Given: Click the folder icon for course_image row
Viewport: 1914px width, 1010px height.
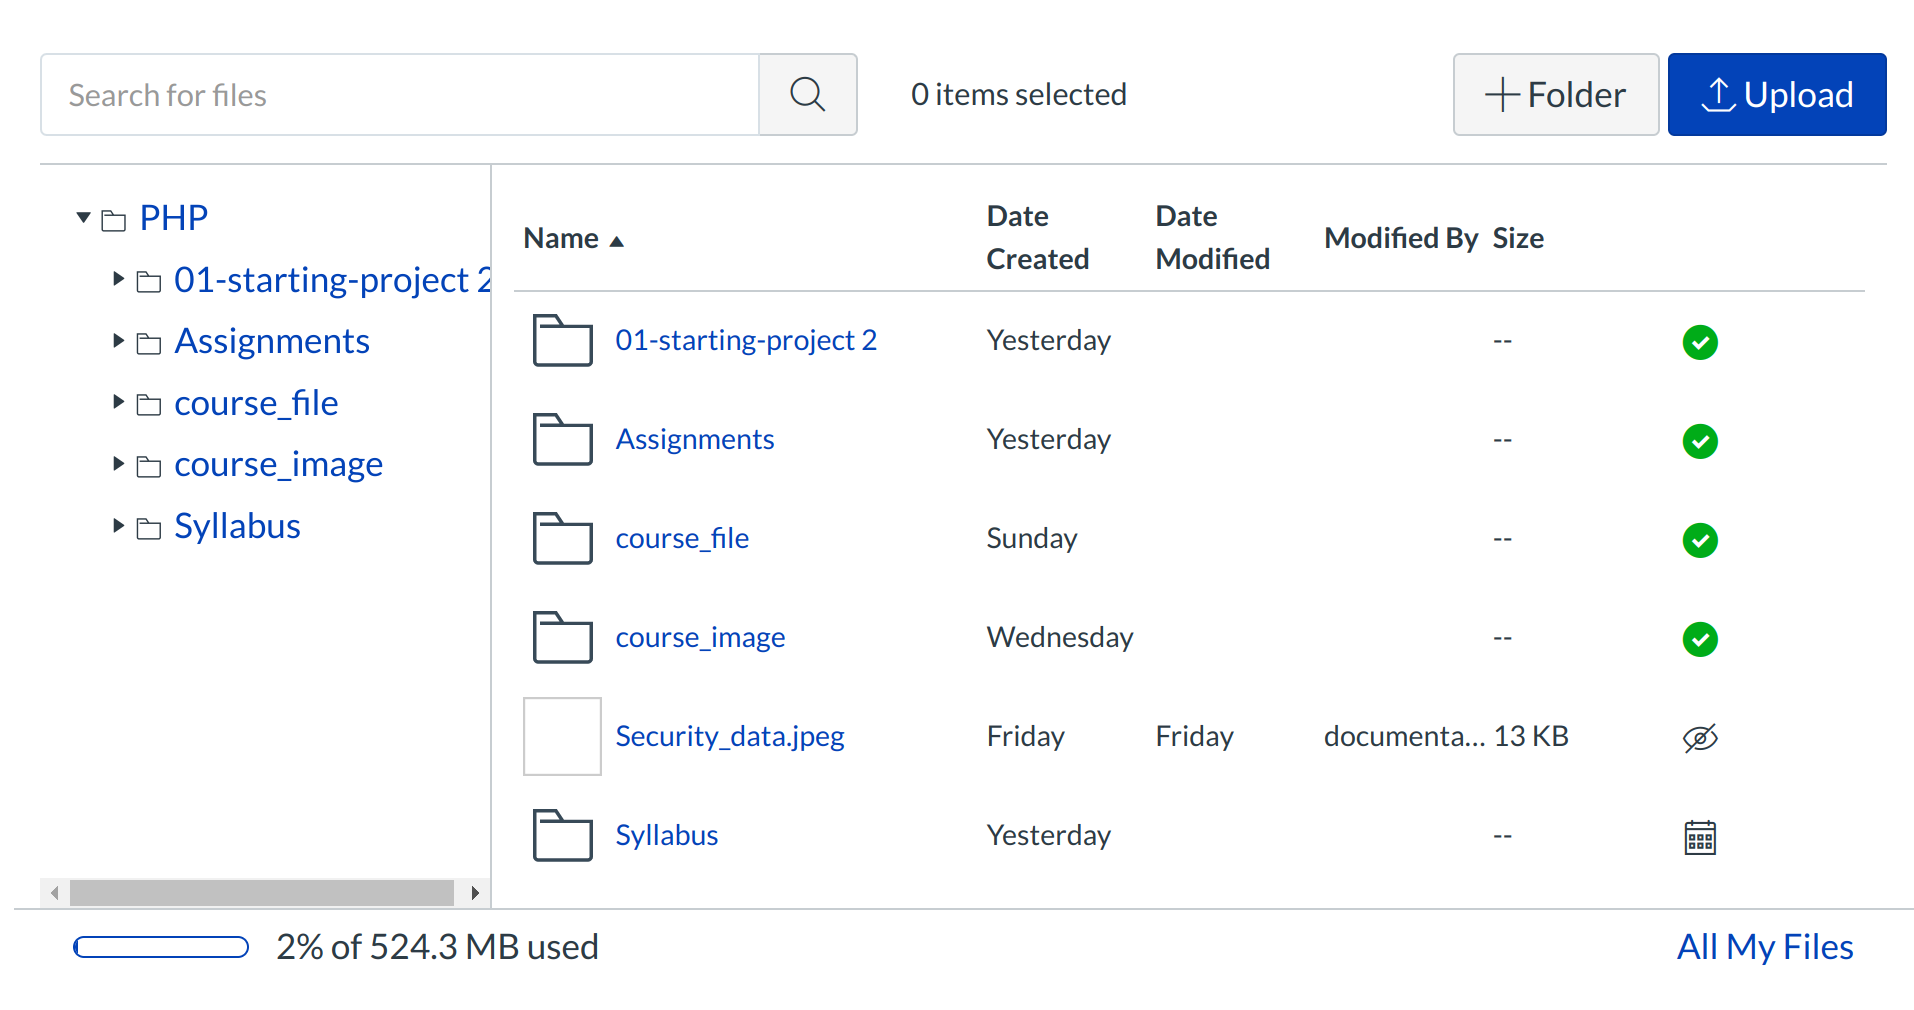Looking at the screenshot, I should pyautogui.click(x=562, y=638).
